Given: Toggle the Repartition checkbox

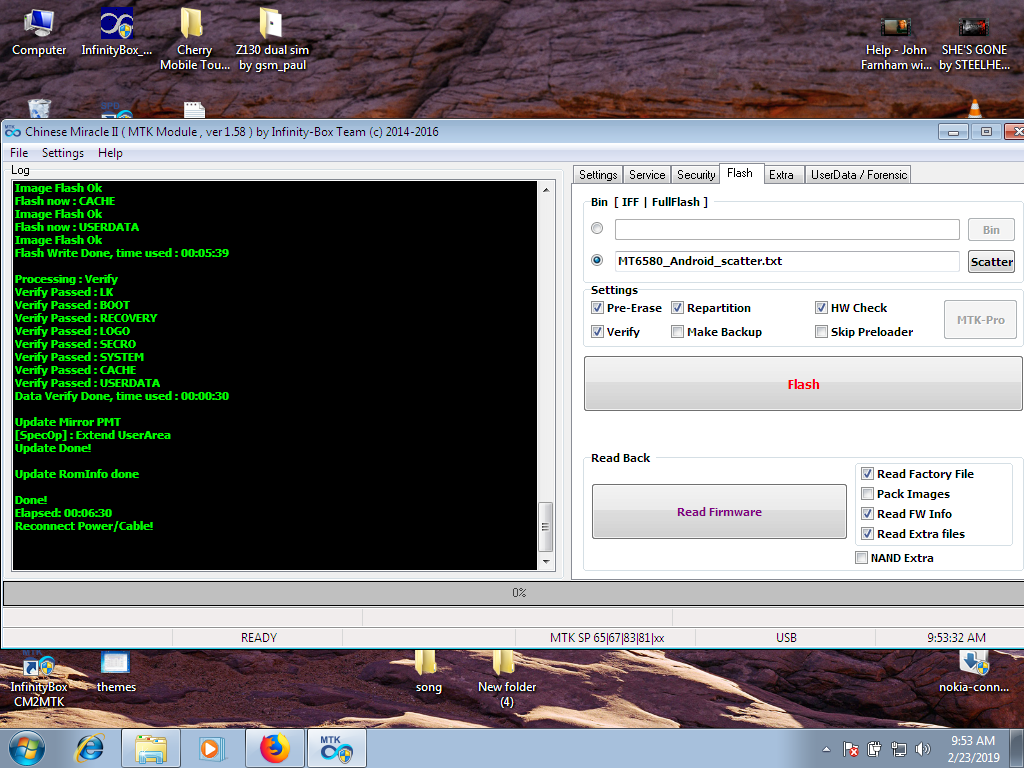Looking at the screenshot, I should pyautogui.click(x=677, y=308).
